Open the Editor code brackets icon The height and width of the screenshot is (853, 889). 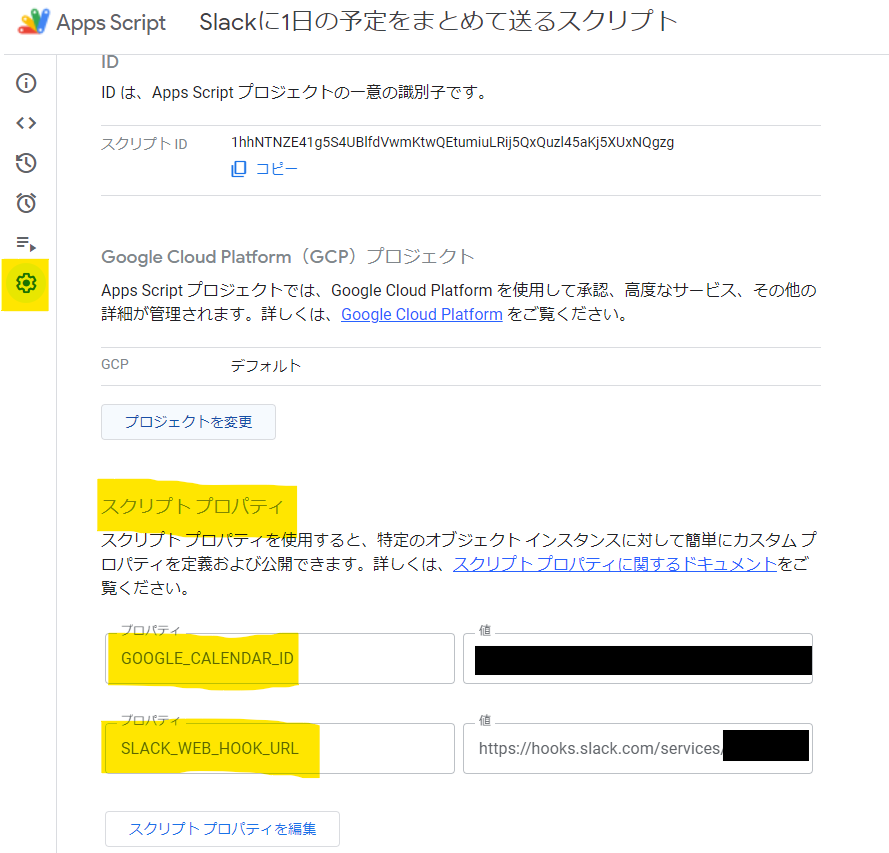tap(26, 123)
